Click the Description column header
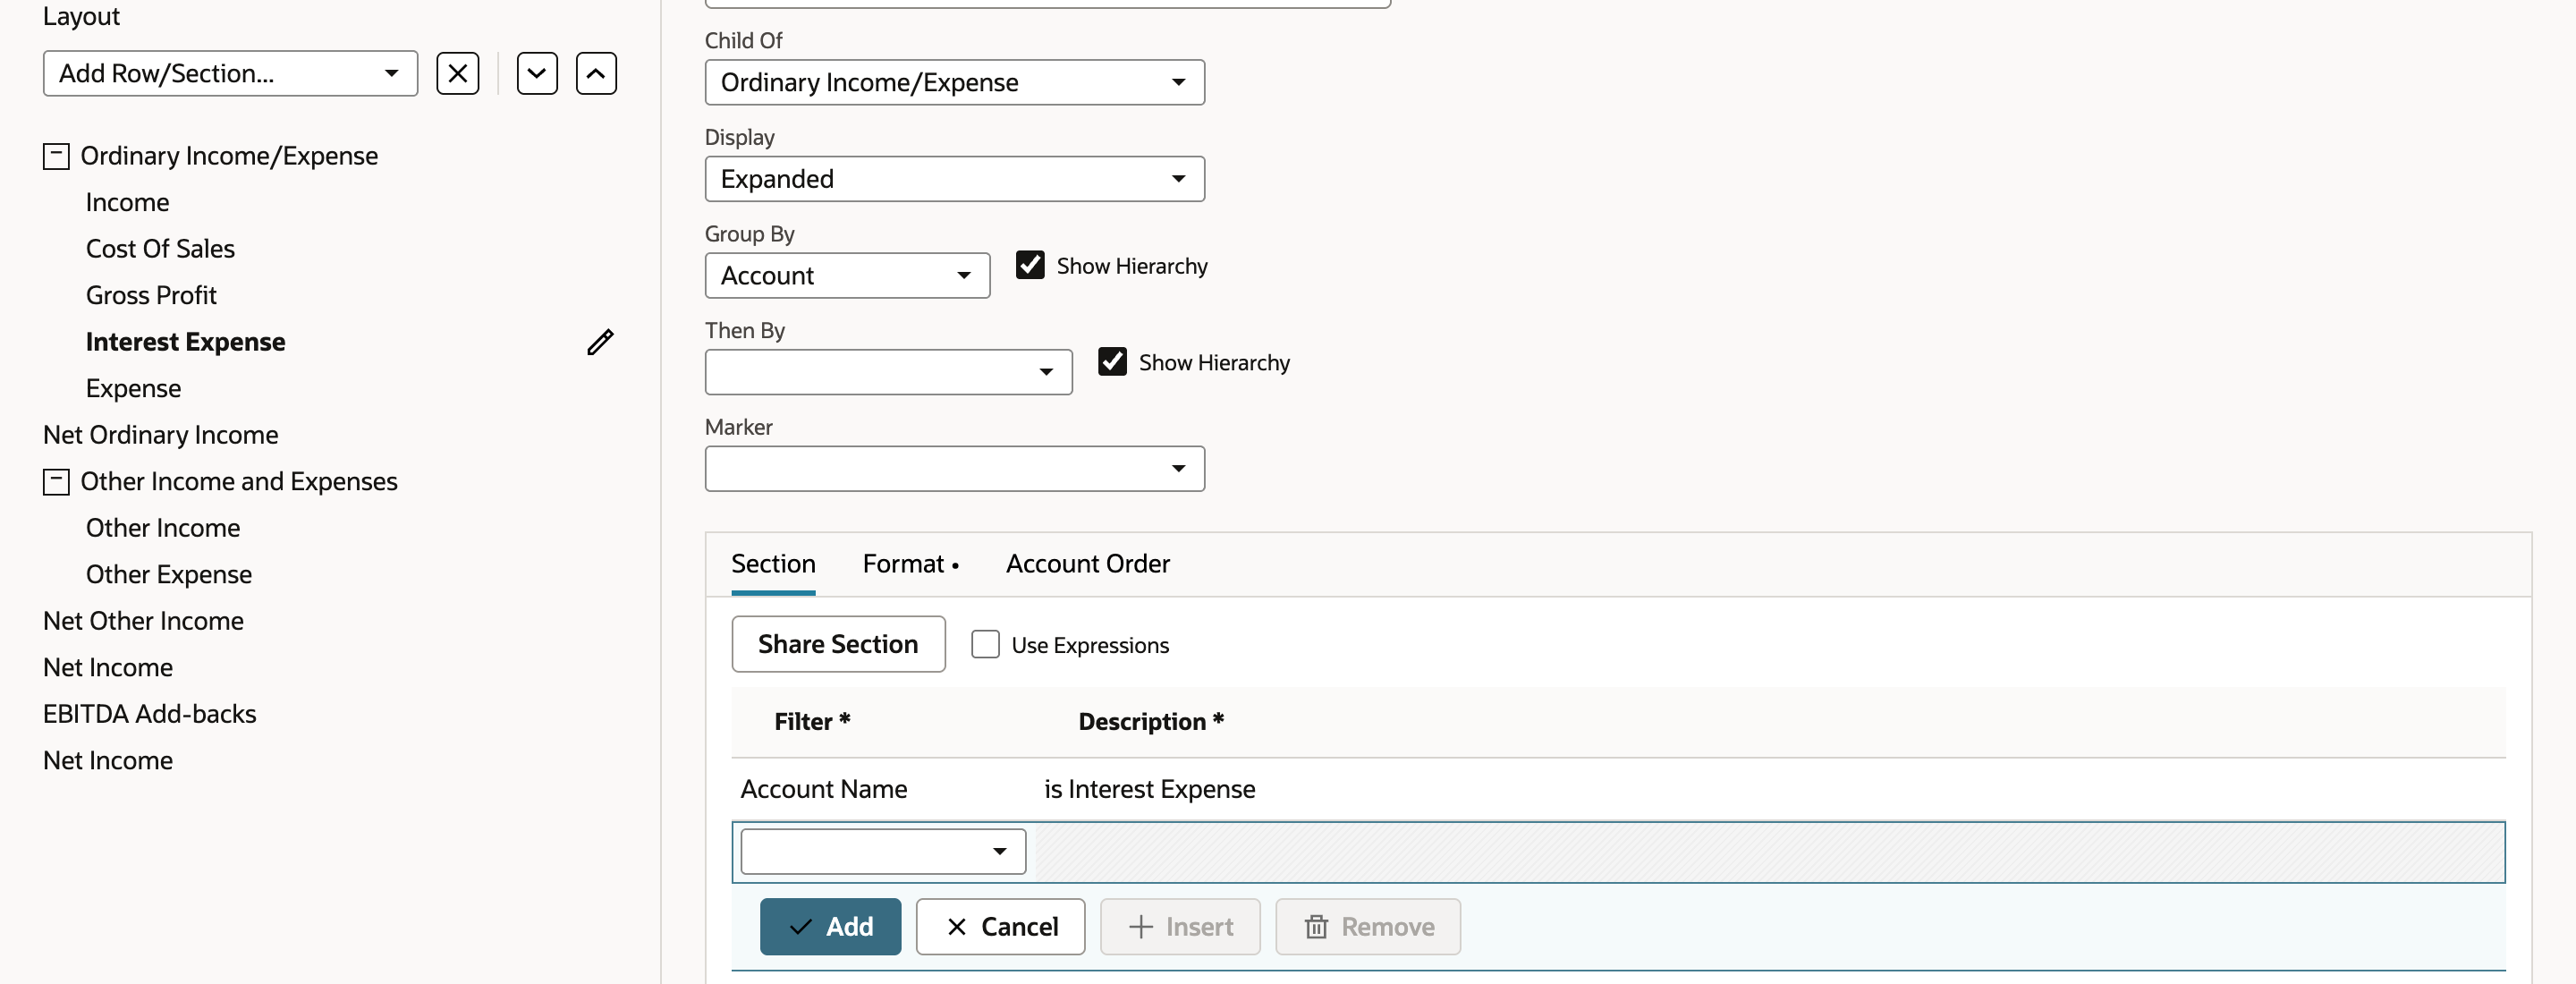2576x984 pixels. [1150, 721]
